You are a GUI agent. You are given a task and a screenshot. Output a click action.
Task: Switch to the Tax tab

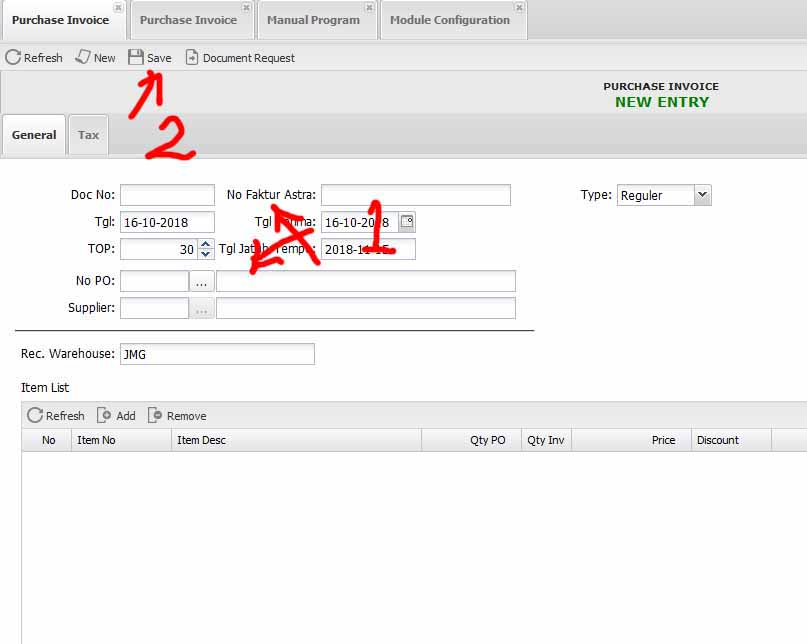tap(88, 135)
